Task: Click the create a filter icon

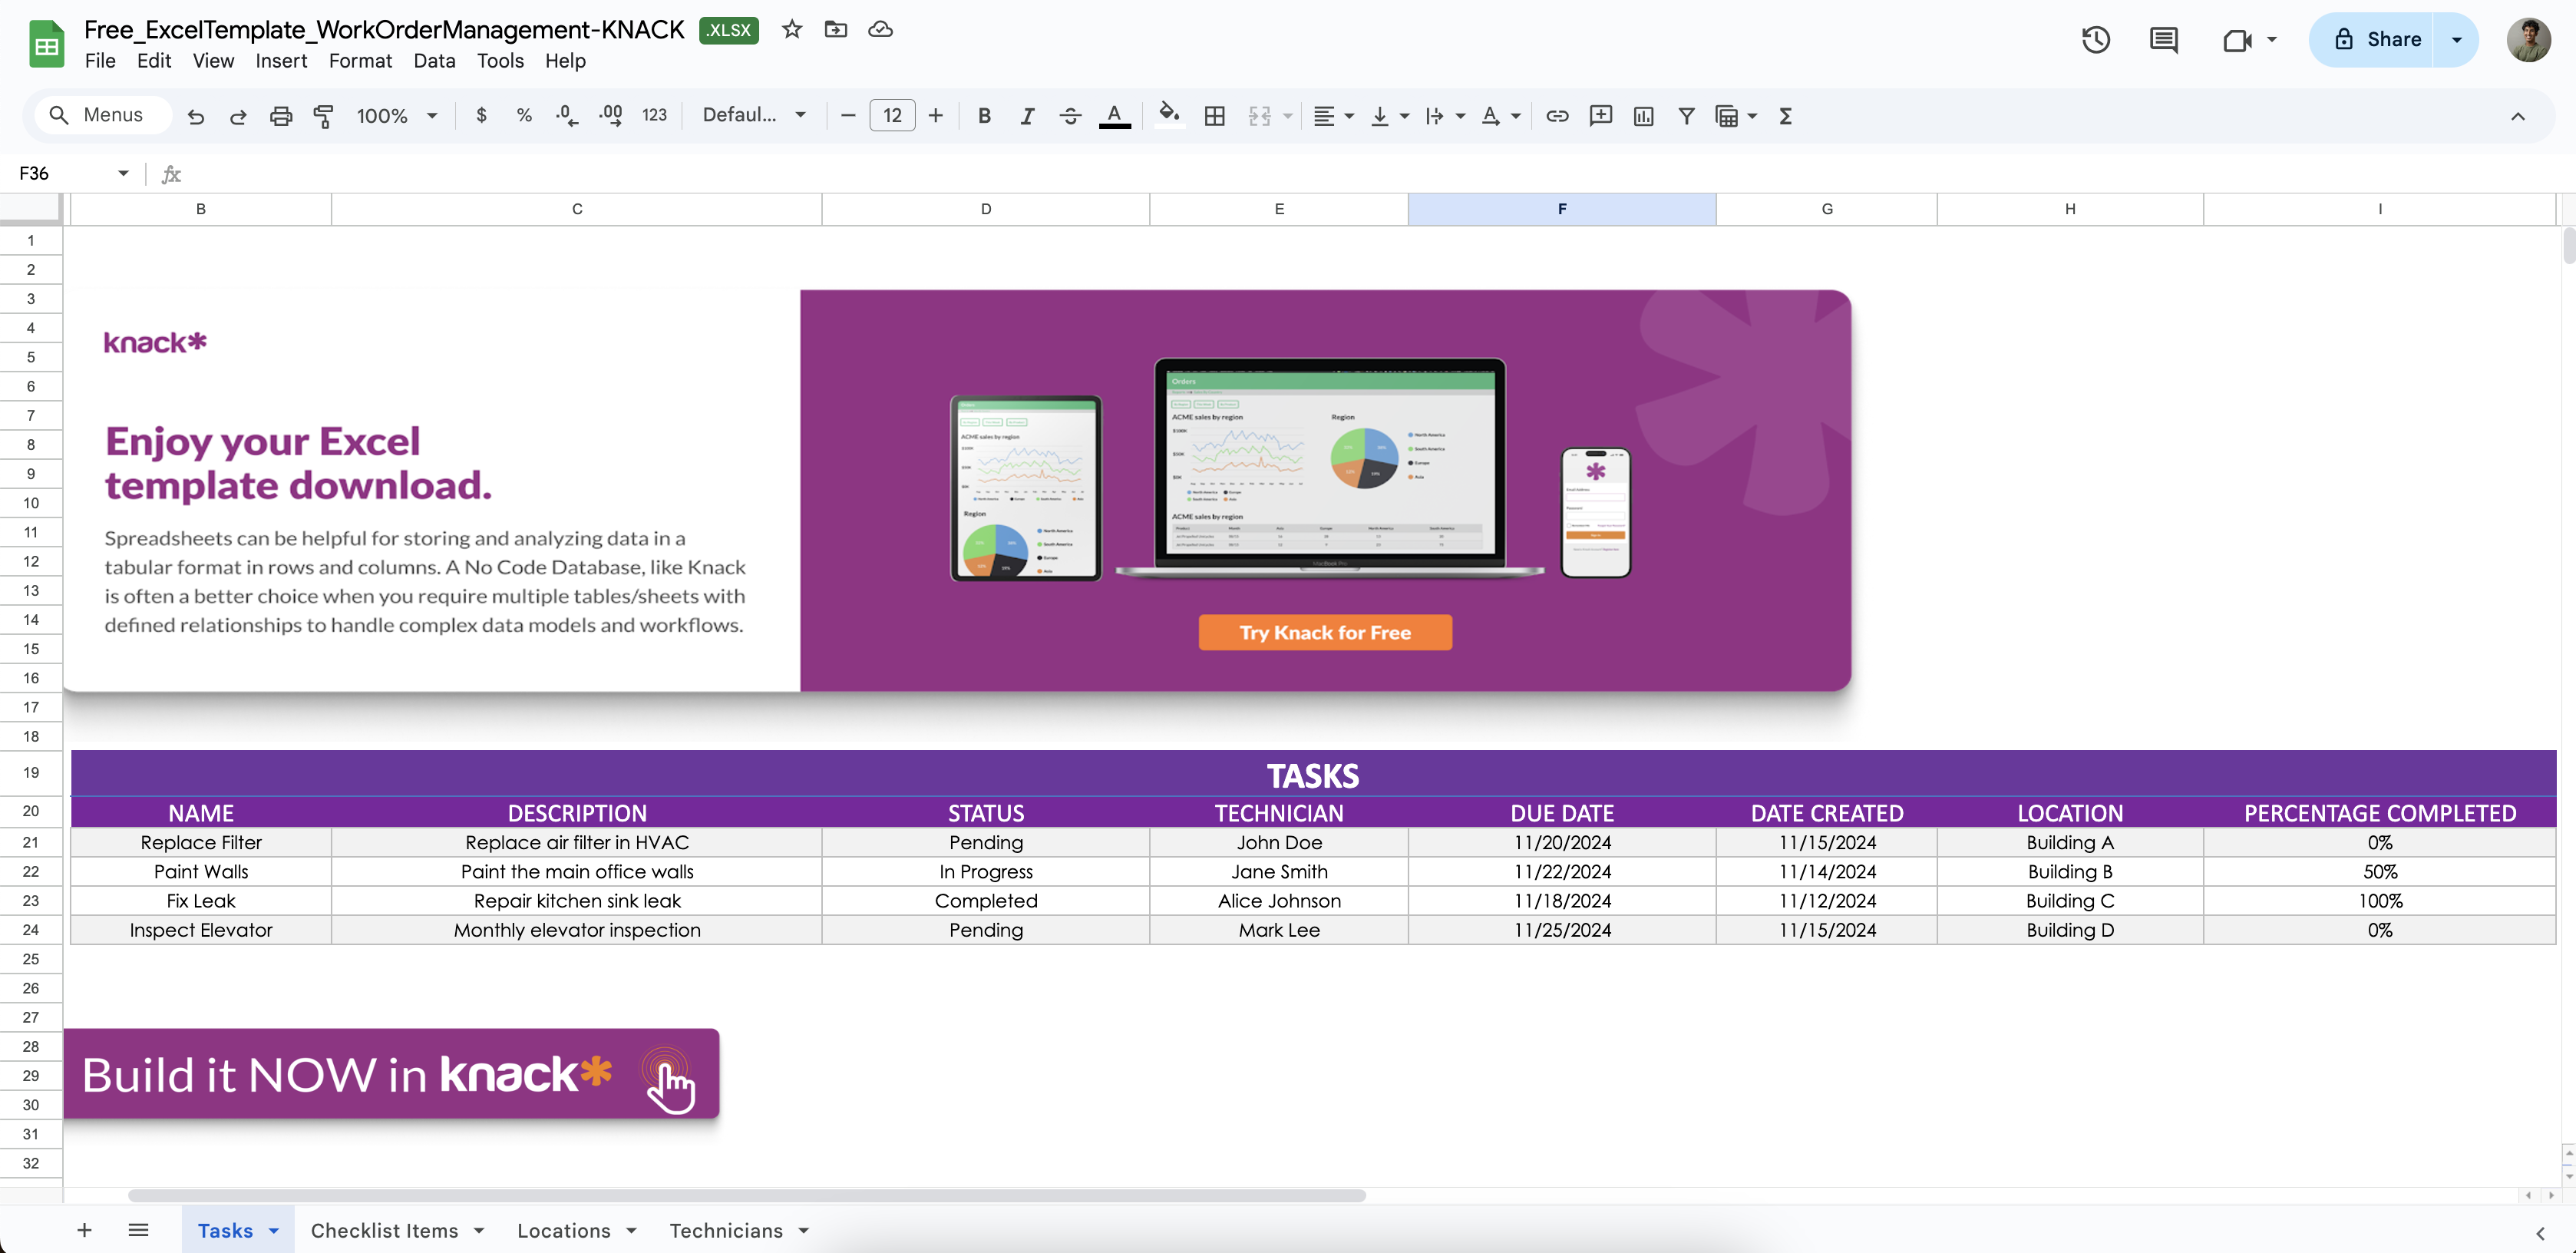Action: coord(1686,116)
